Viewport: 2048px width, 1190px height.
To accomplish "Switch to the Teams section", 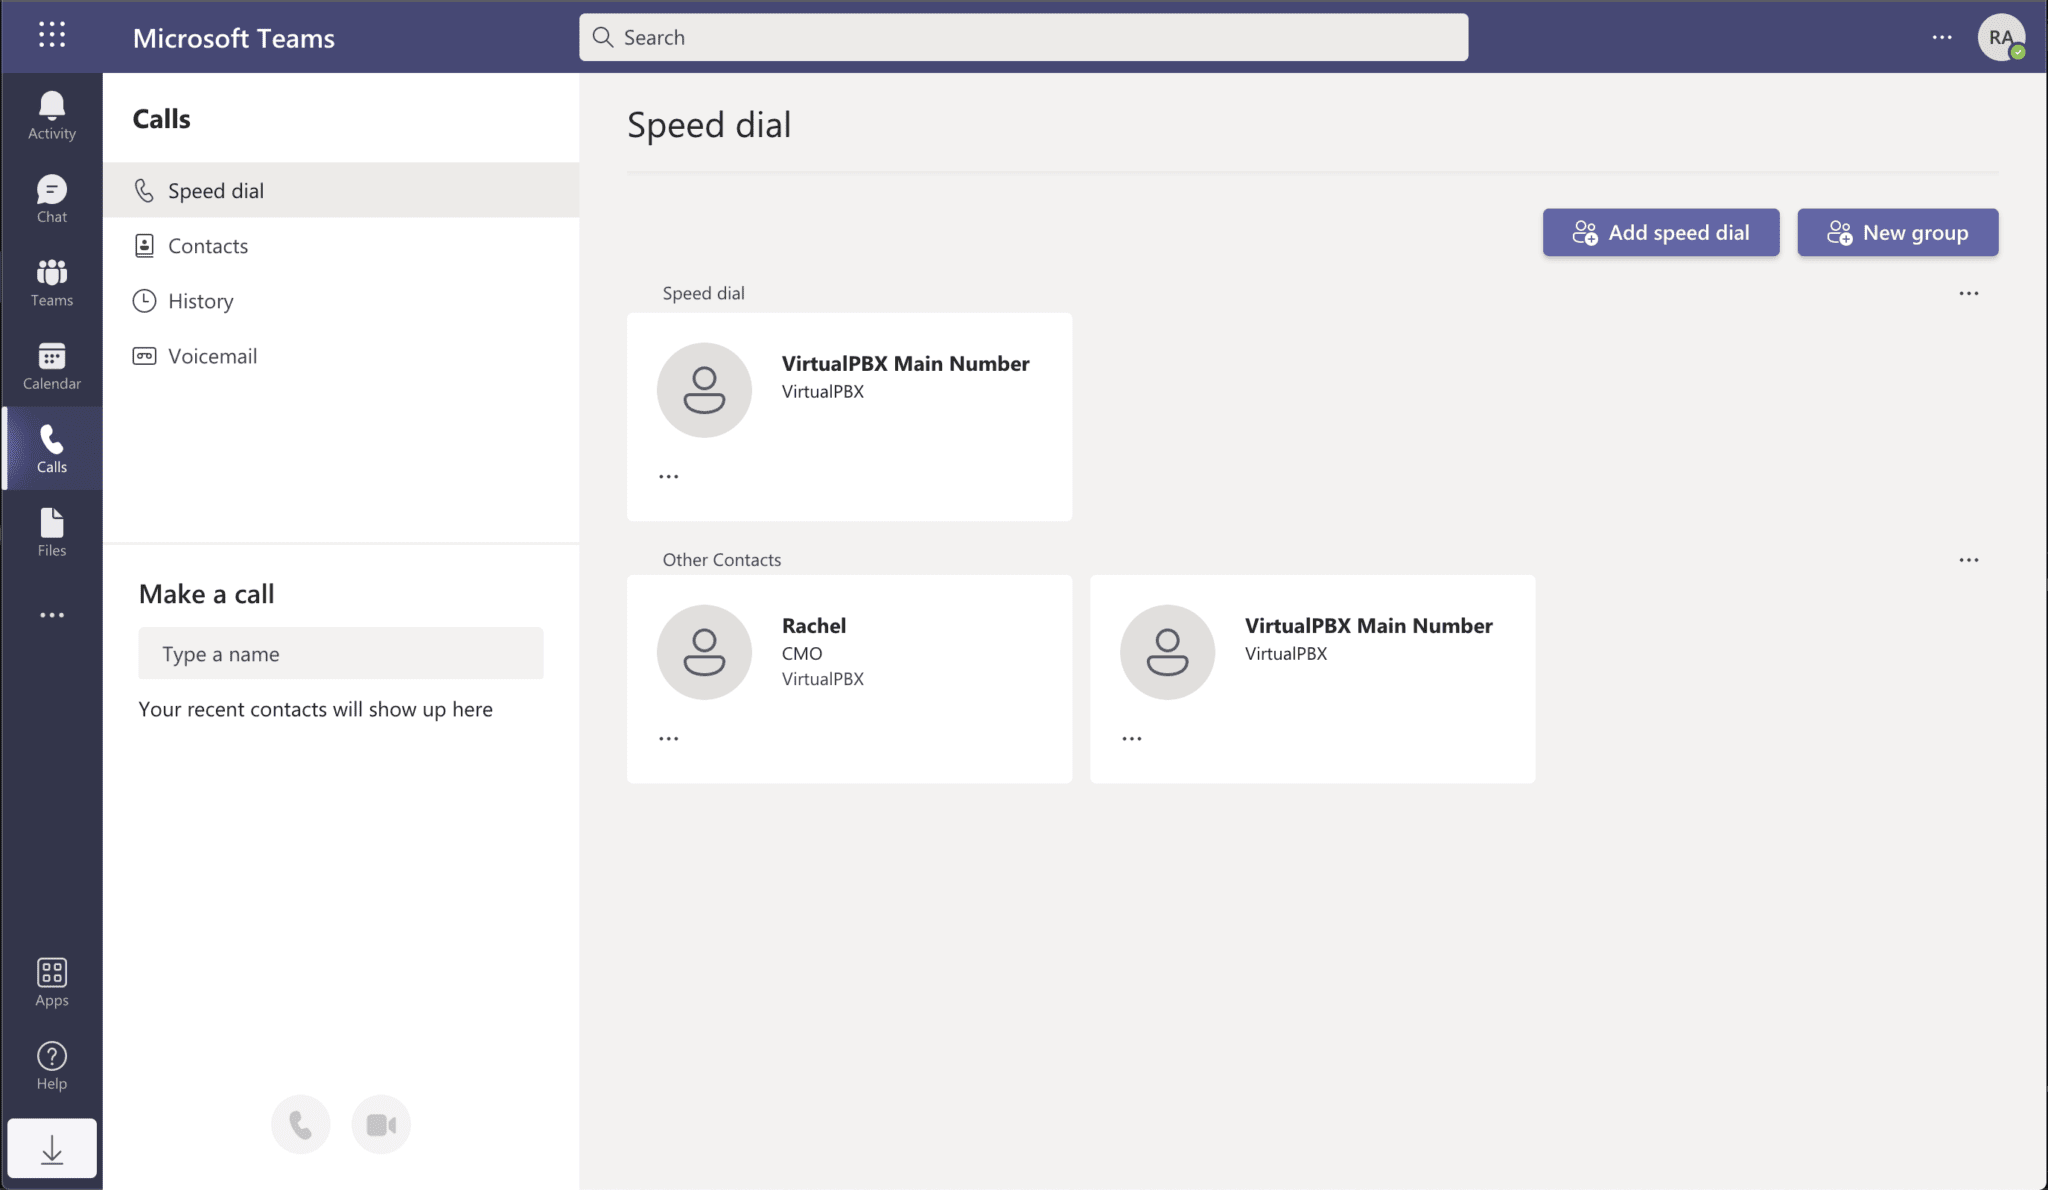I will (51, 282).
